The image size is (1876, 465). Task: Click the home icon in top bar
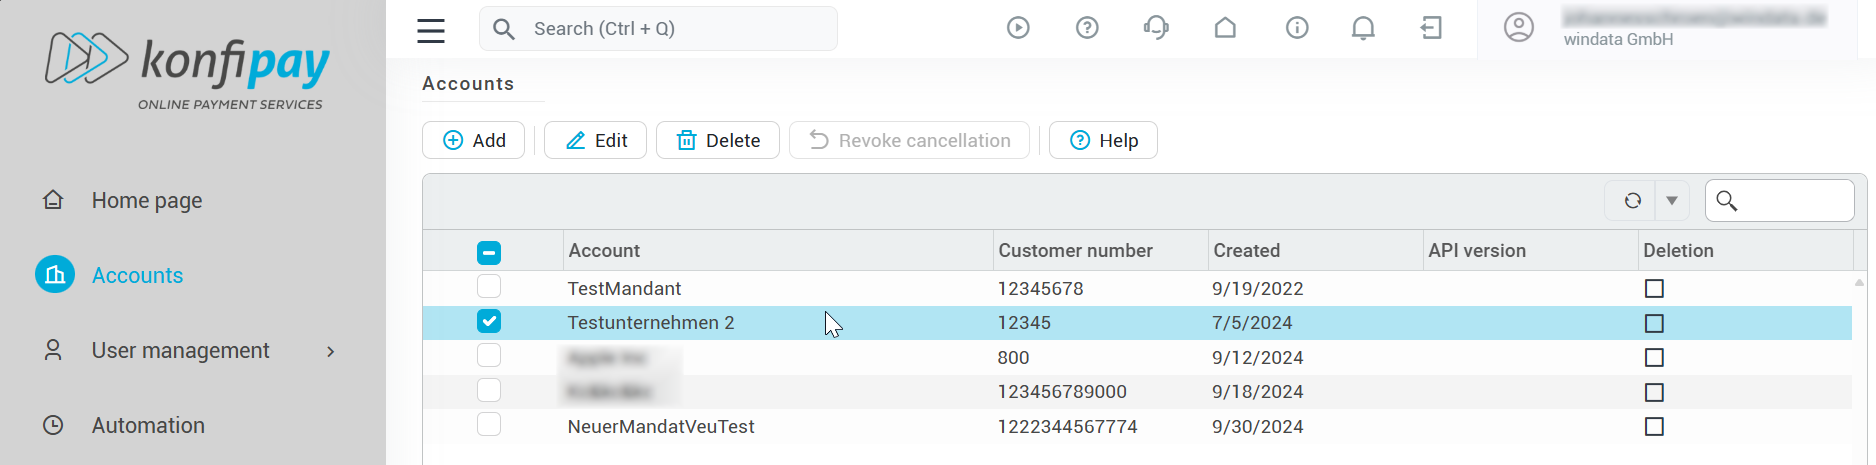(x=1225, y=28)
